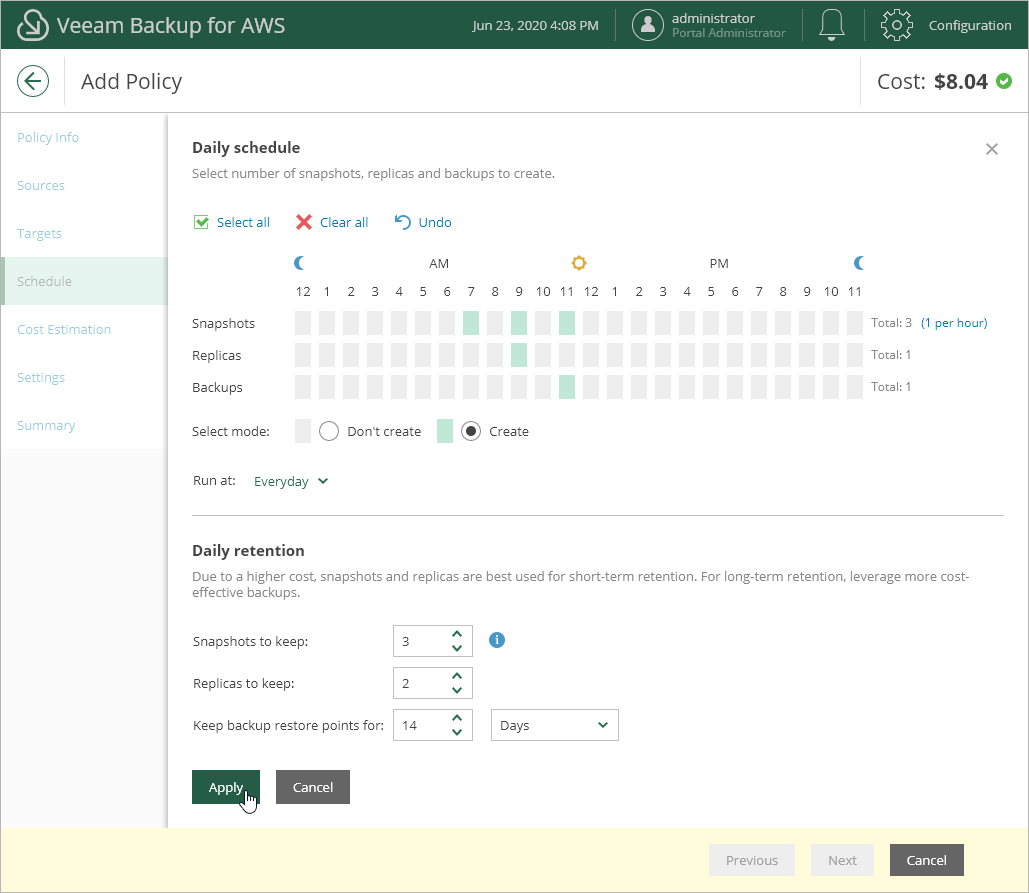Toggle the Snapshots 12 AM cell
Image resolution: width=1029 pixels, height=893 pixels.
pos(303,323)
